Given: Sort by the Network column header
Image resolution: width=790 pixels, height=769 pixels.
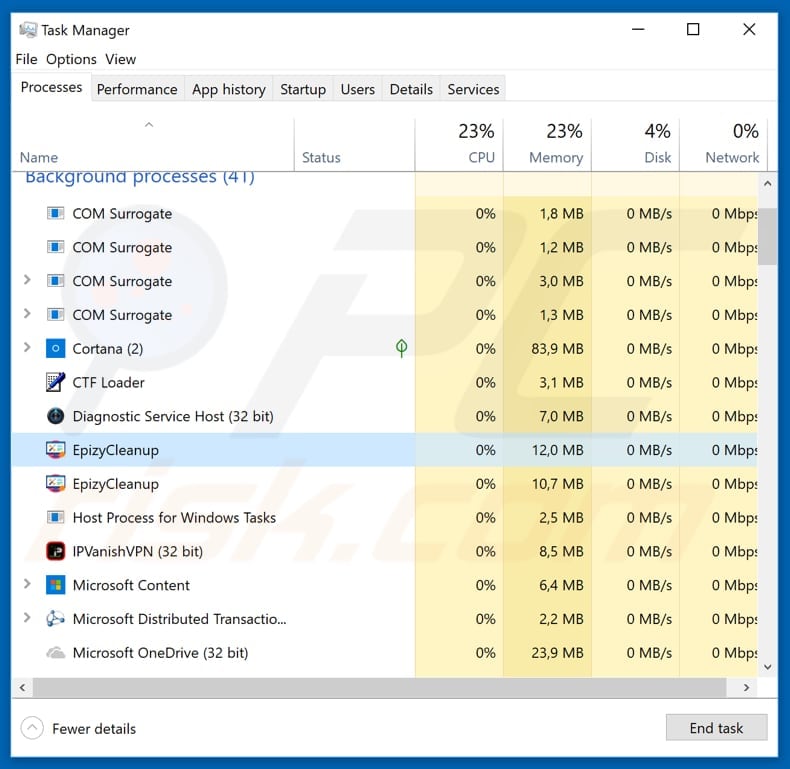Looking at the screenshot, I should (723, 145).
